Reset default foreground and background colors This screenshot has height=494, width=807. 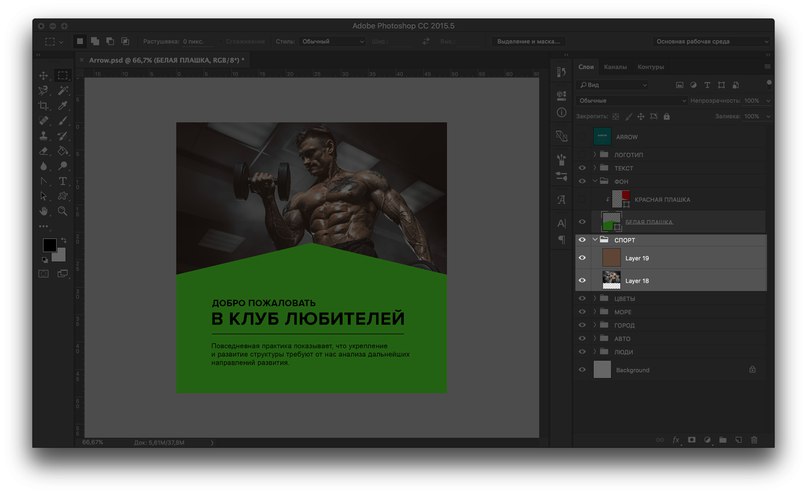(45, 259)
